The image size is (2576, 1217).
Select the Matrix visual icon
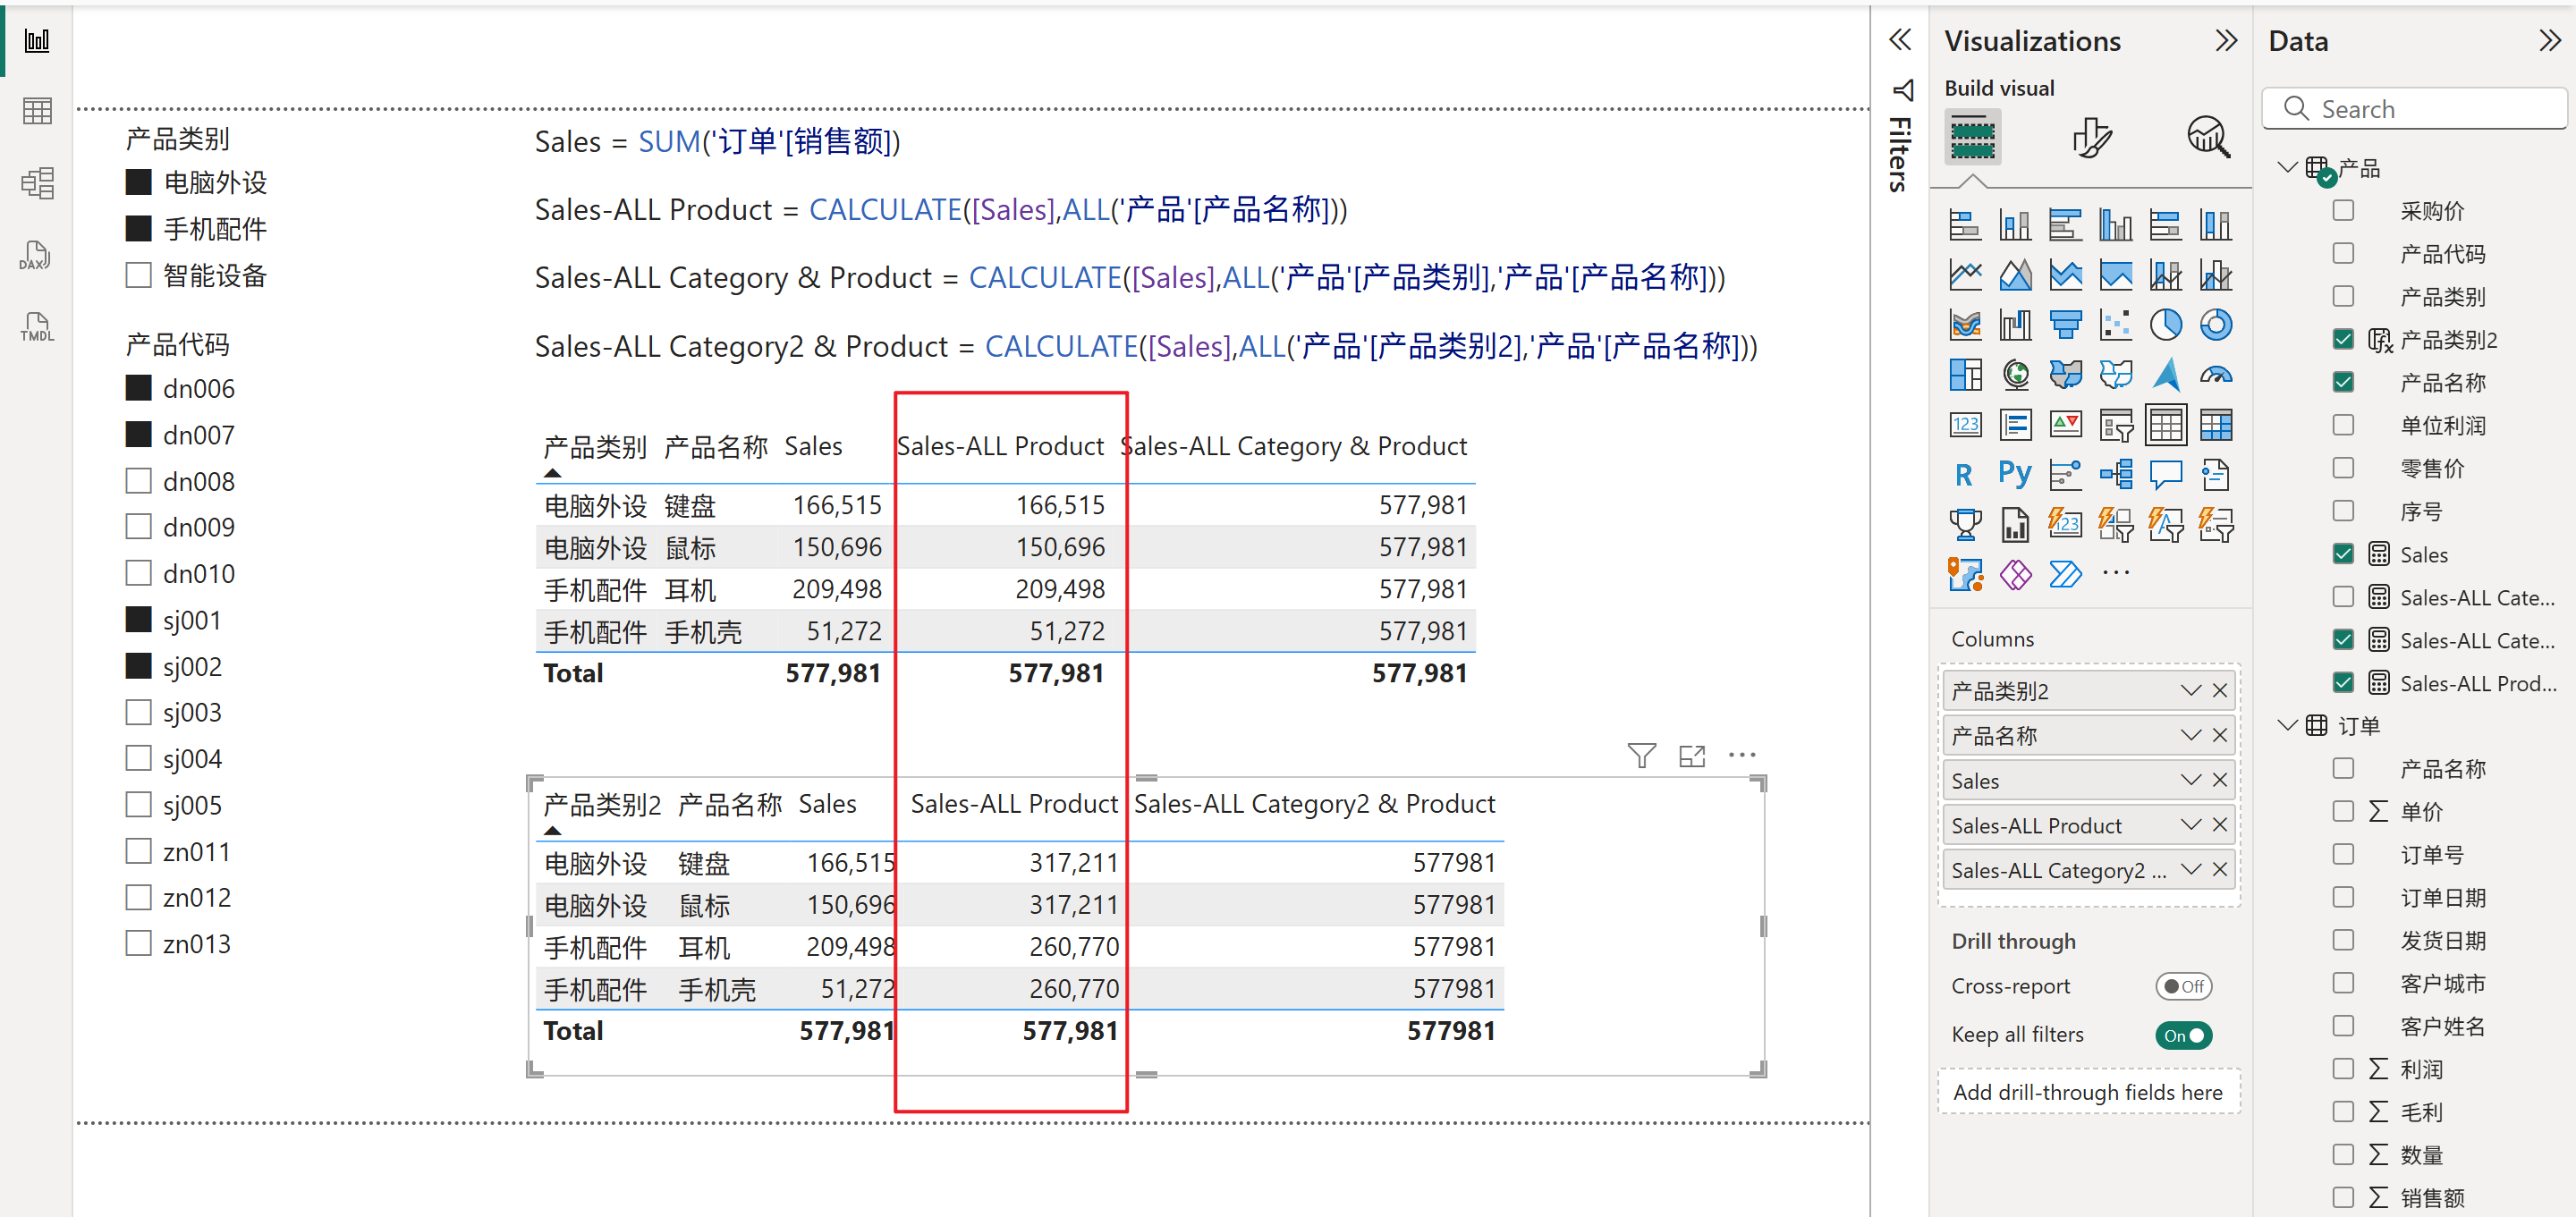(x=2215, y=425)
